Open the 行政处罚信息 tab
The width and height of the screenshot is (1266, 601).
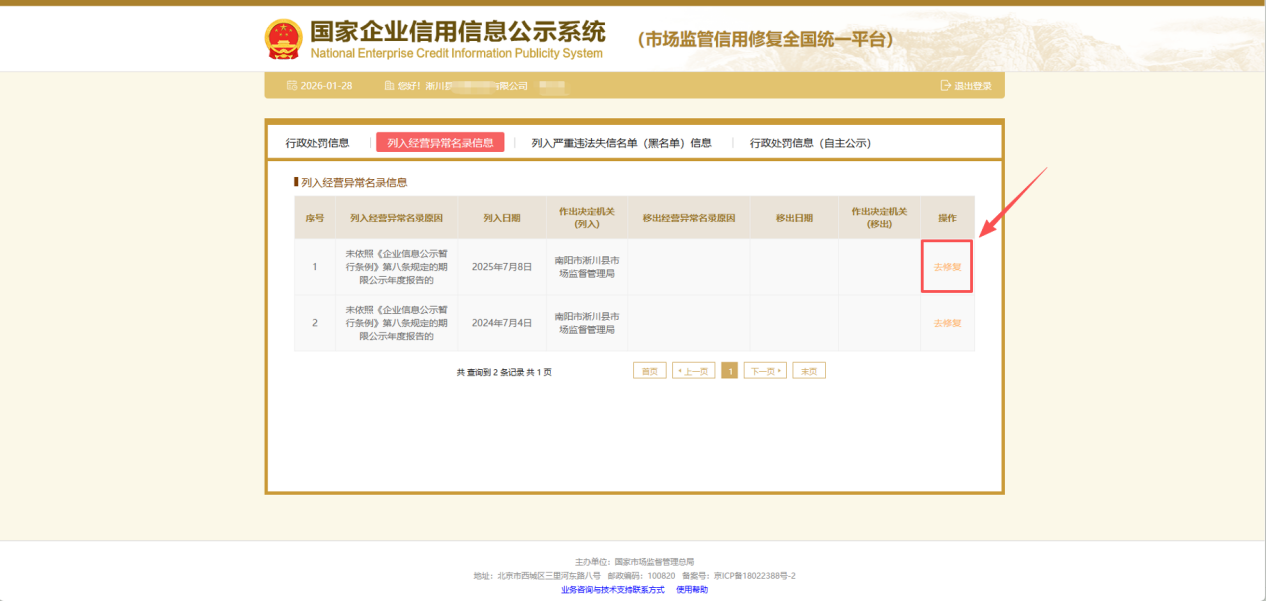pyautogui.click(x=317, y=143)
